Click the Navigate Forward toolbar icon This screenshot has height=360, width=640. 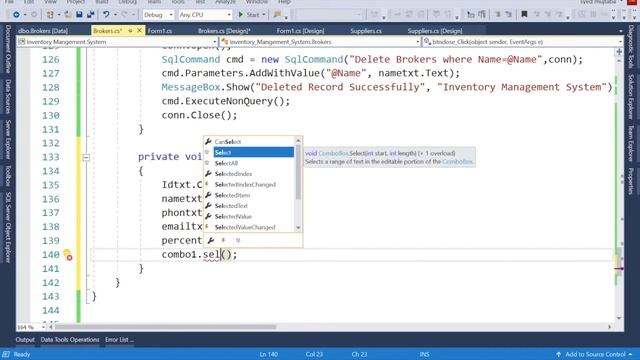[x=33, y=15]
